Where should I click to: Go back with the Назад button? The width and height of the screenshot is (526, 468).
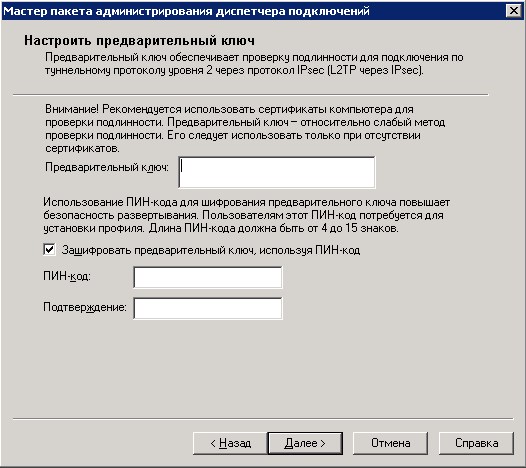point(230,444)
